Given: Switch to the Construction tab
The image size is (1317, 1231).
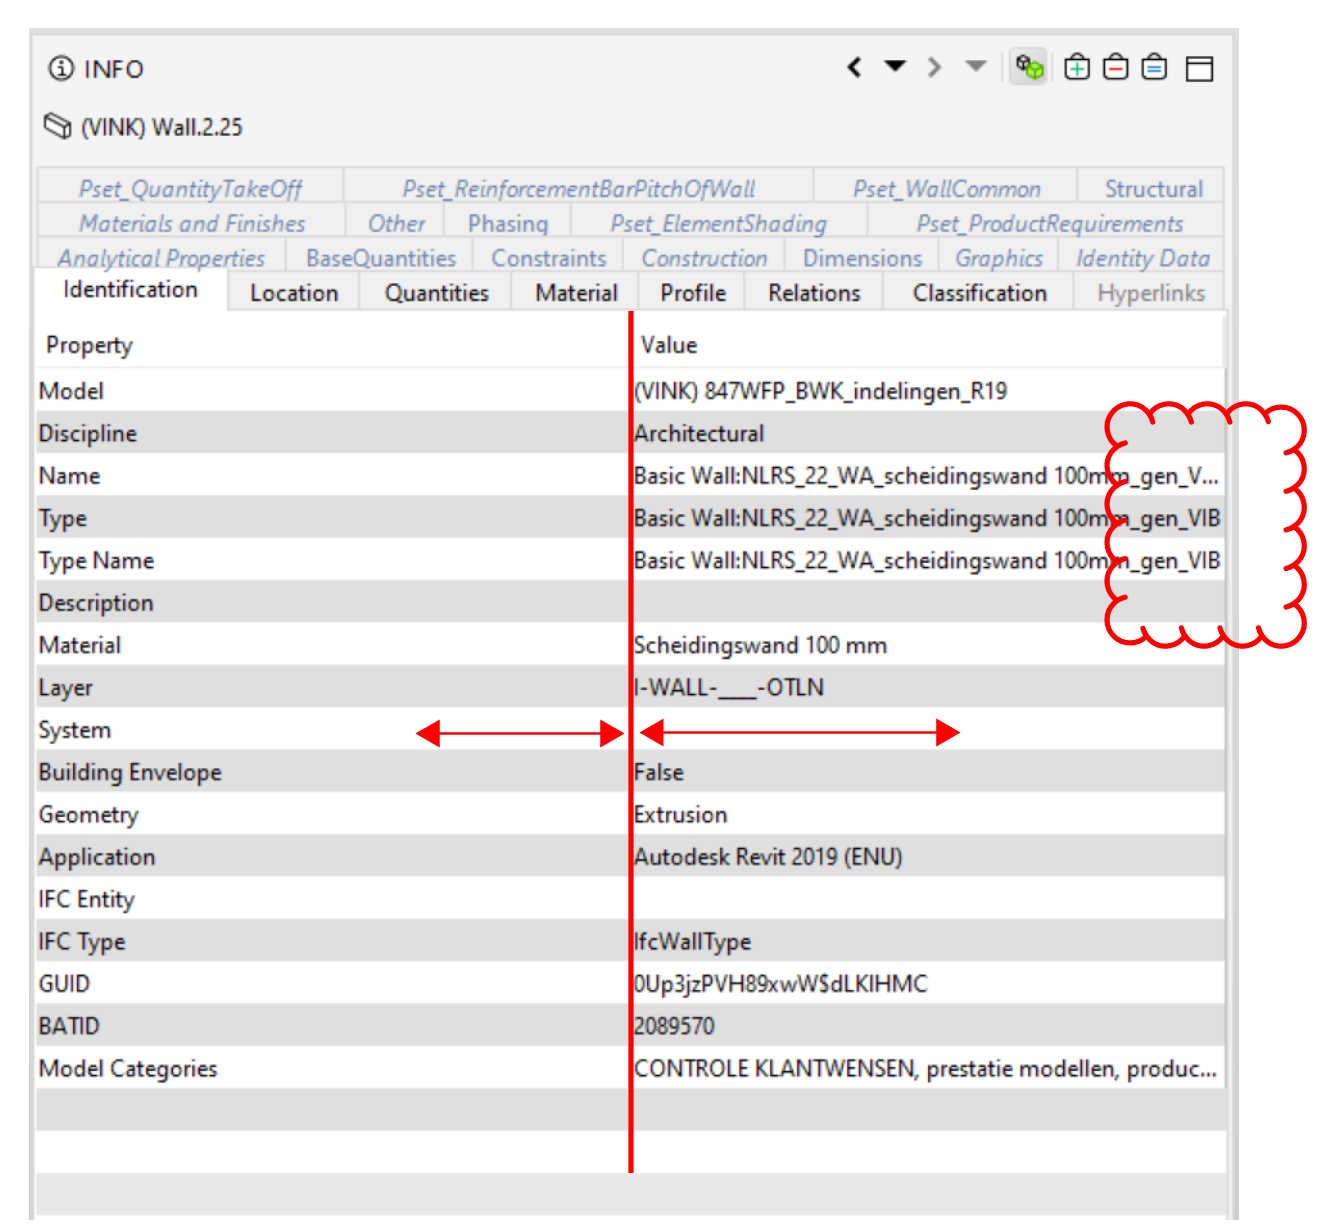Looking at the screenshot, I should (704, 258).
